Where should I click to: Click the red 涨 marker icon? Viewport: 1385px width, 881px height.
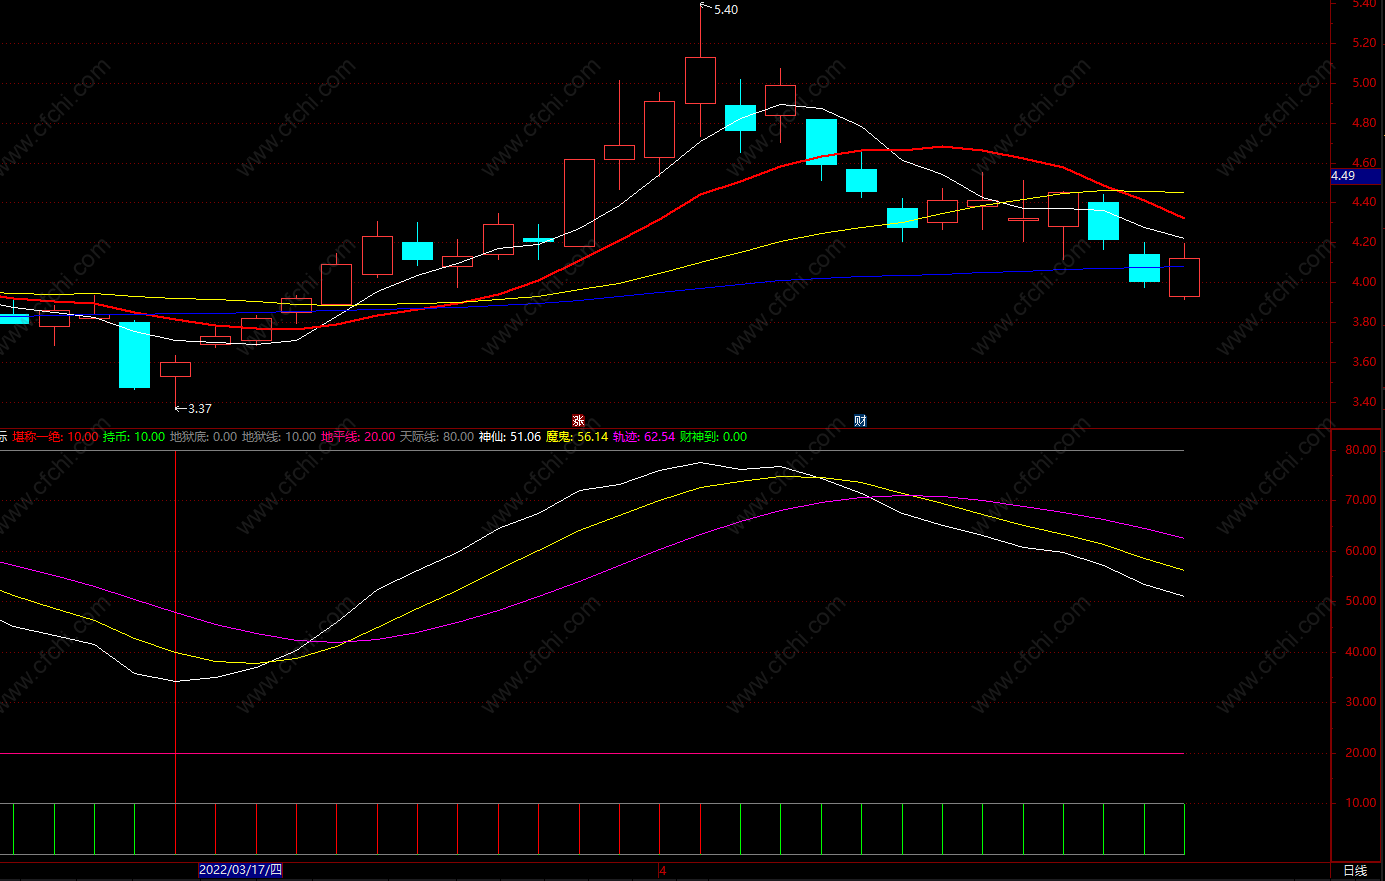(578, 421)
